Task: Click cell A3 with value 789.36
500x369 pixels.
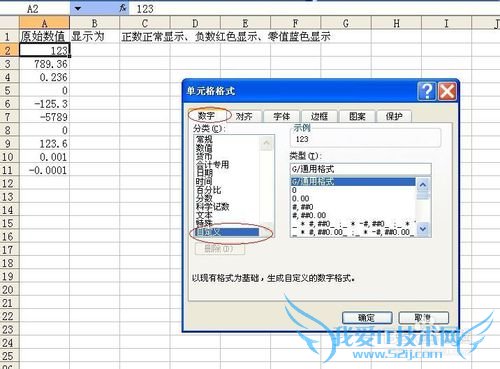Action: 44,64
